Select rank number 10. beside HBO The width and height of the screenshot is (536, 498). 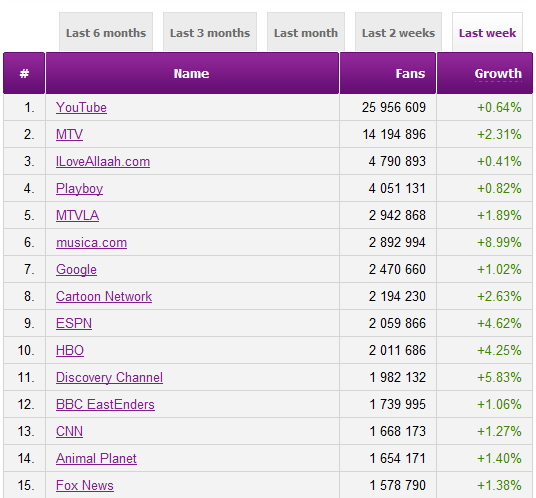pyautogui.click(x=26, y=350)
